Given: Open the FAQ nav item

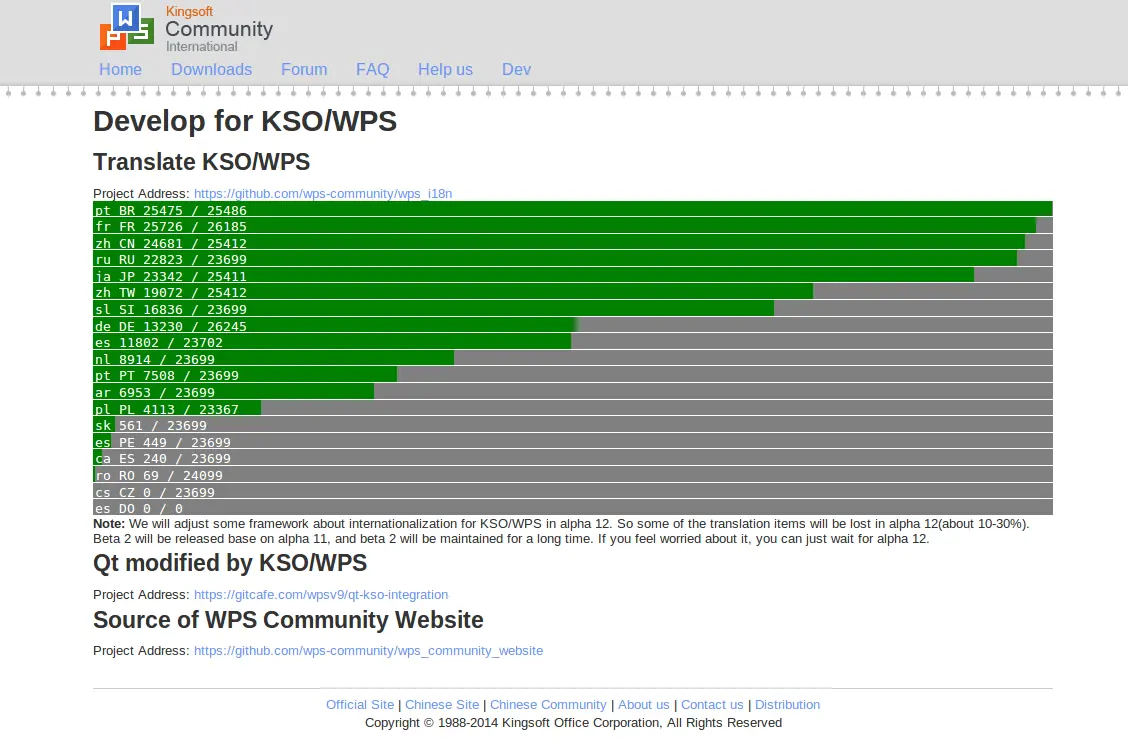Looking at the screenshot, I should pos(373,70).
